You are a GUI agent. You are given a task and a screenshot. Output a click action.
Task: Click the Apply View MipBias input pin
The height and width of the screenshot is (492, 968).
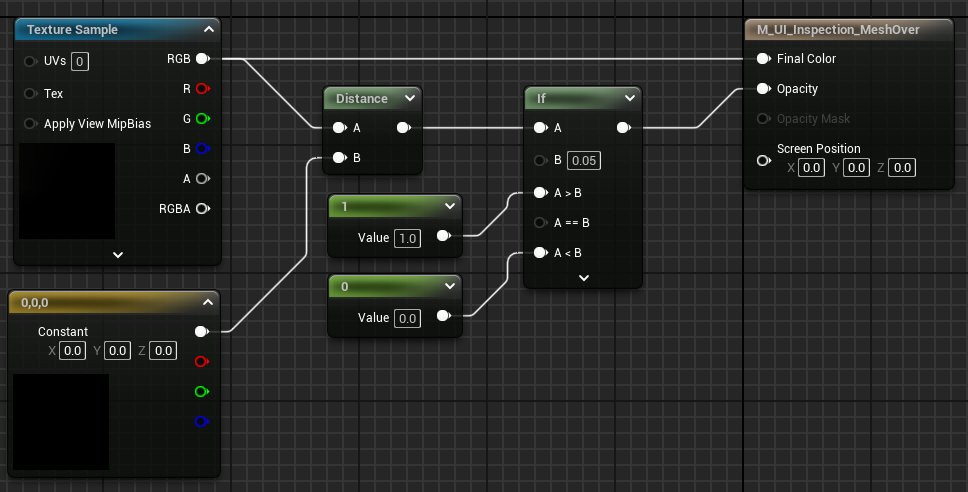click(x=30, y=123)
